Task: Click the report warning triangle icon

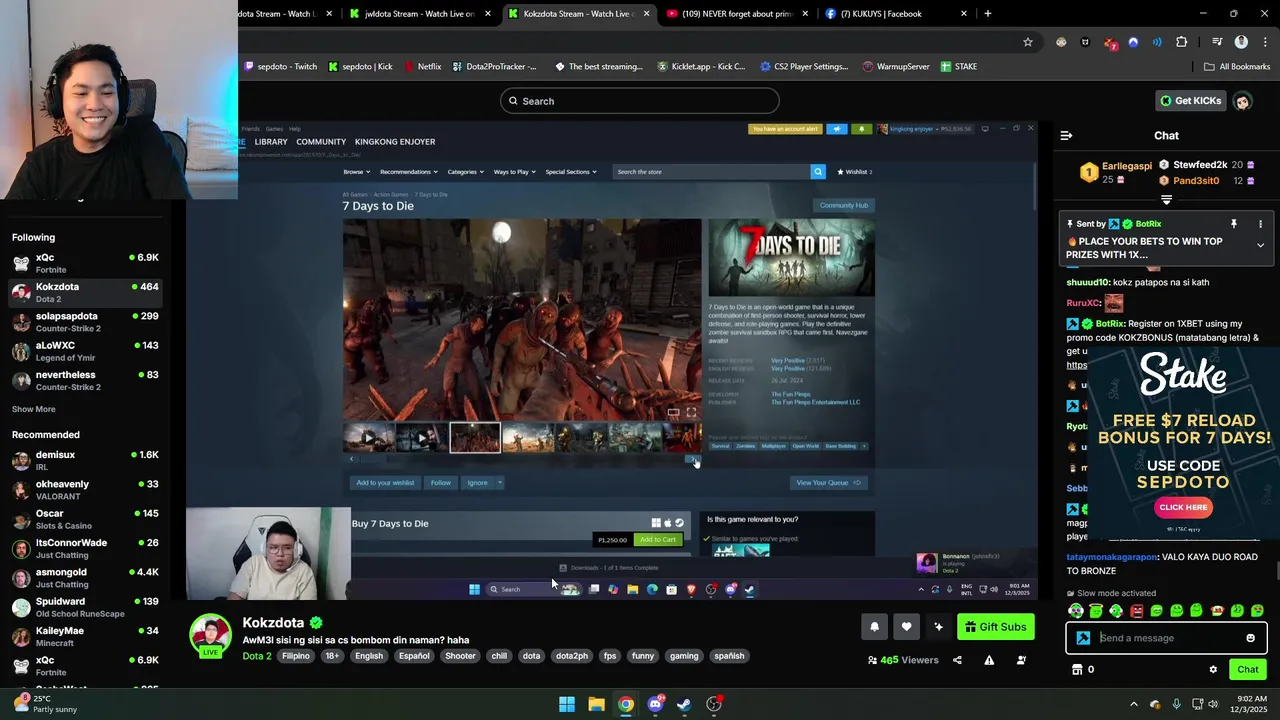Action: [989, 660]
